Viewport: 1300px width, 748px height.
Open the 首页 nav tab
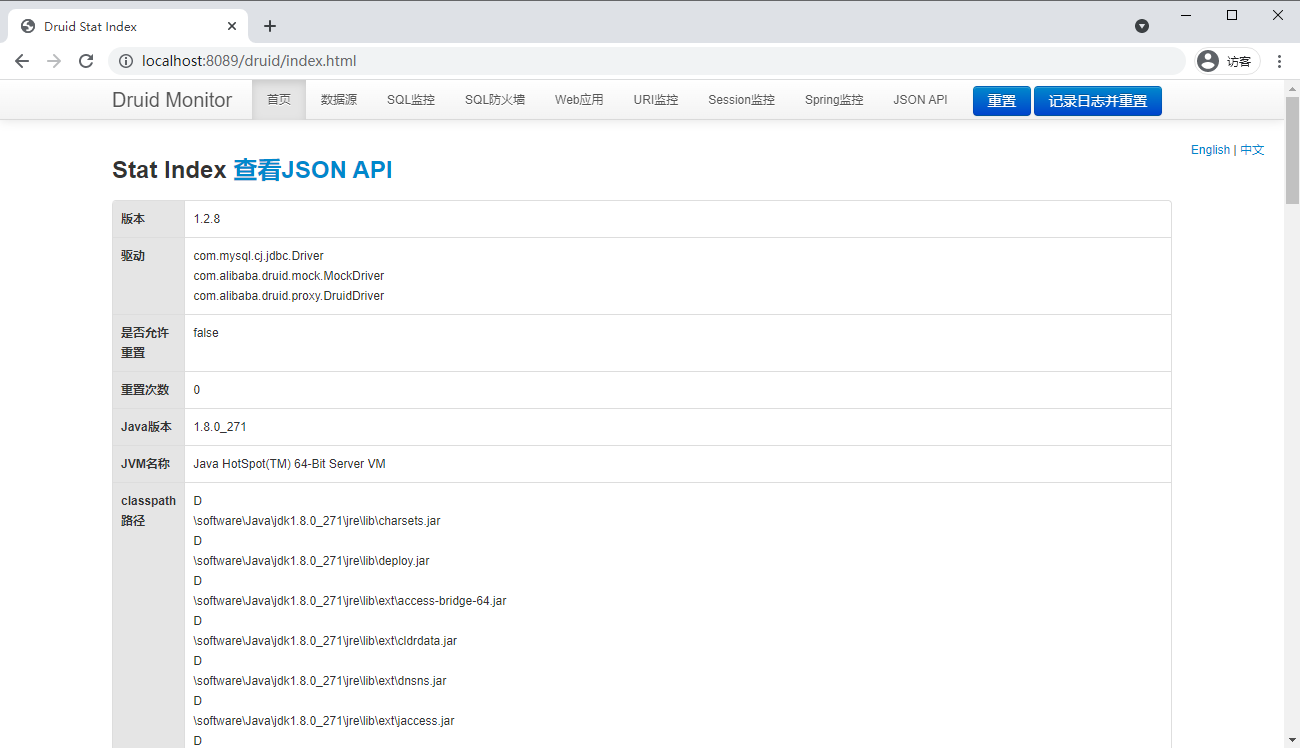(279, 100)
